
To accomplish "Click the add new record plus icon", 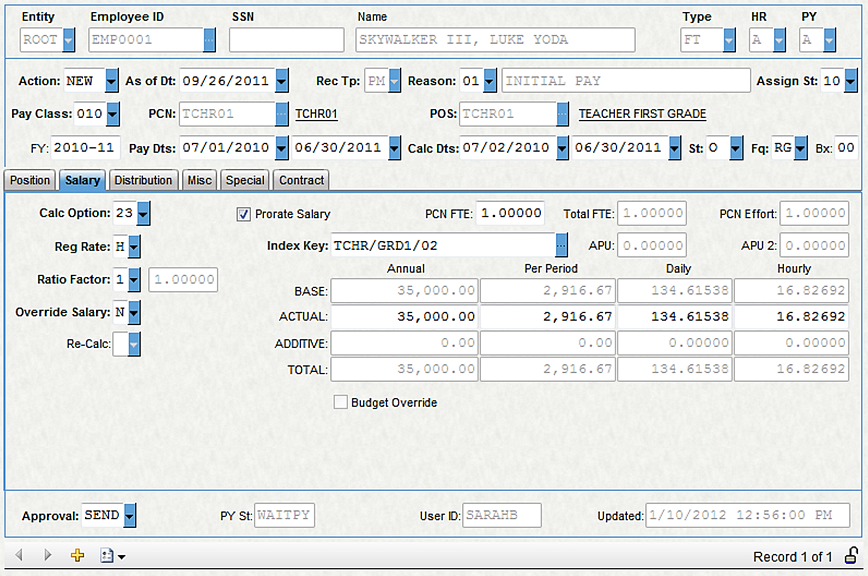I will click(x=78, y=556).
